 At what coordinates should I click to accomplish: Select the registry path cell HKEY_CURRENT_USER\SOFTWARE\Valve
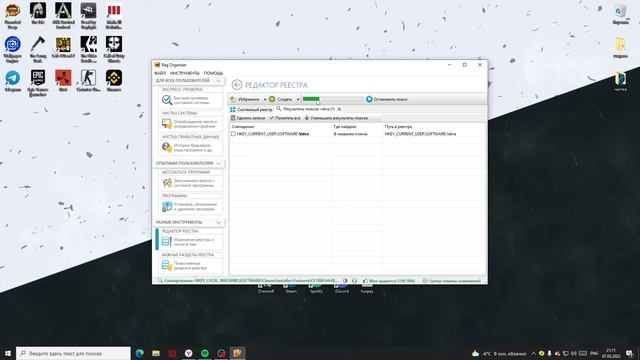pos(420,134)
